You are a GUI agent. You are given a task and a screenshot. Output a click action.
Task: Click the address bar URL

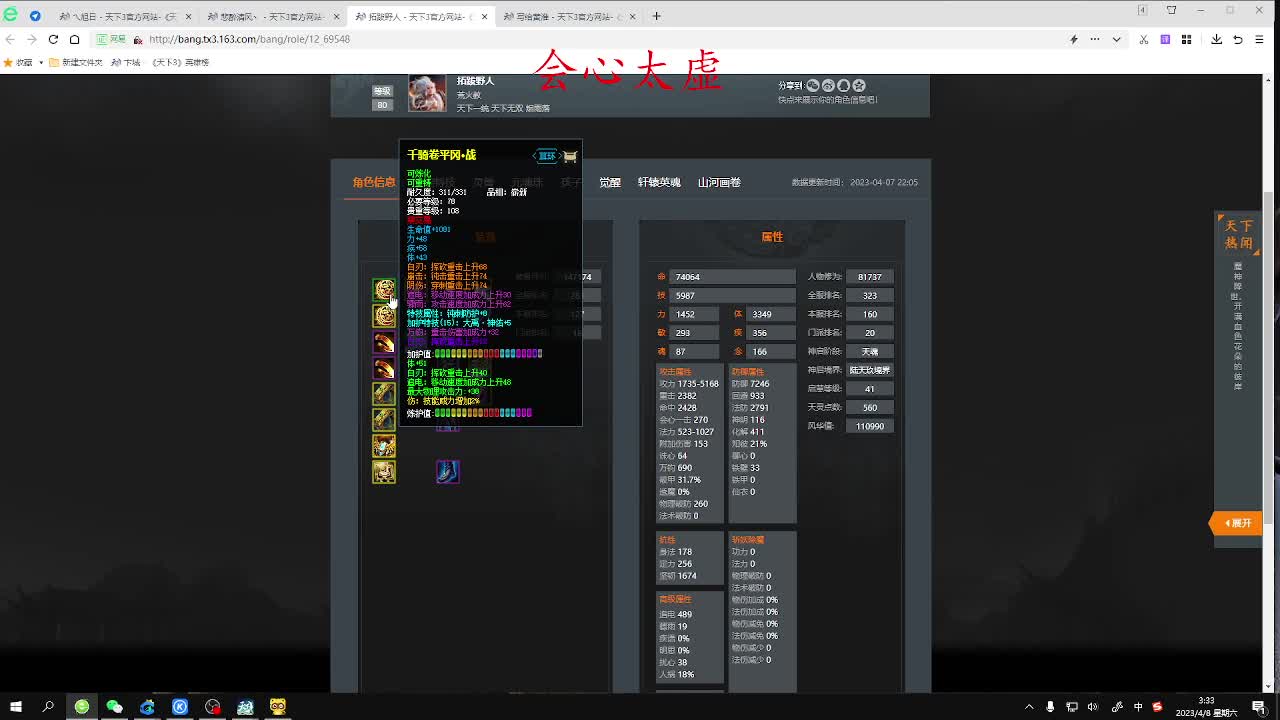point(249,39)
